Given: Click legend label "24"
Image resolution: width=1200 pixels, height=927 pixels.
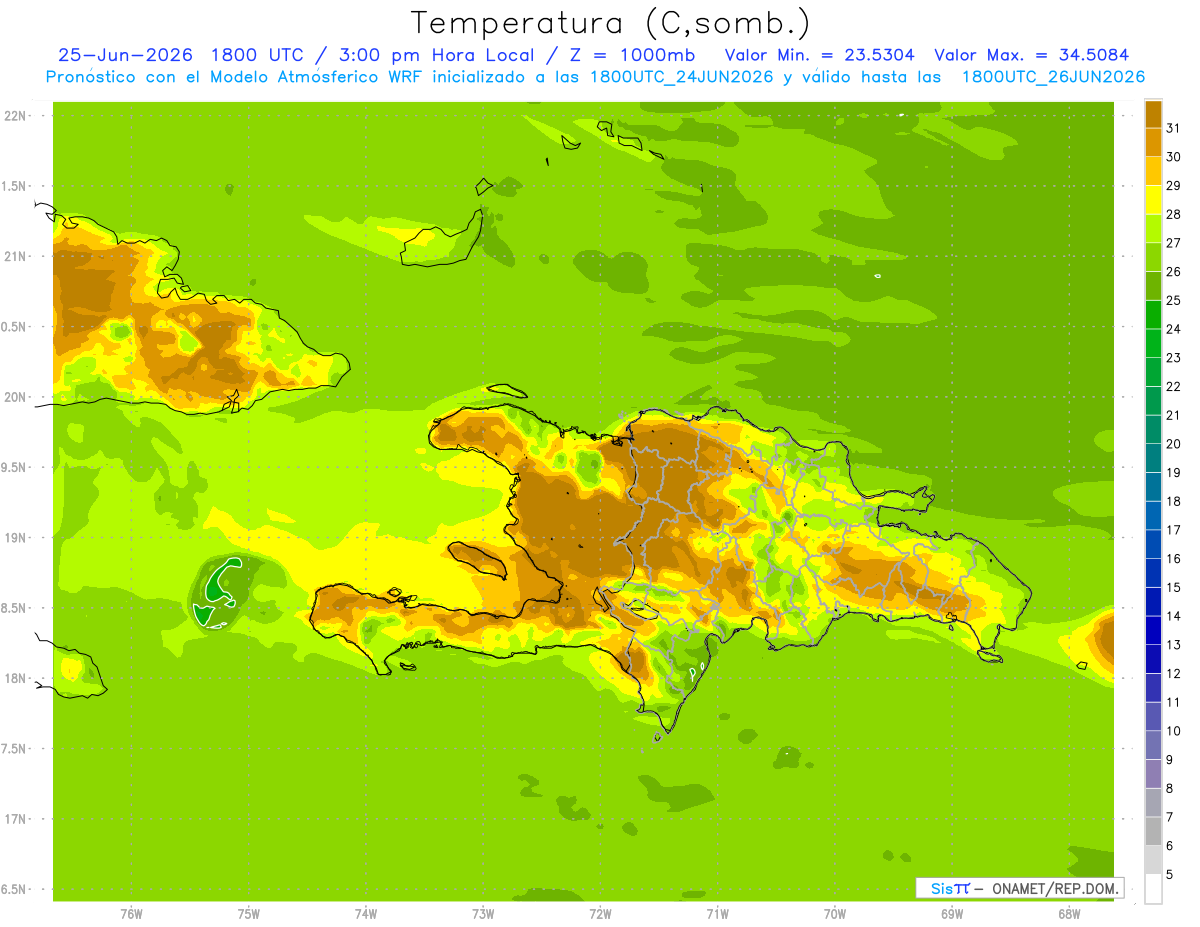Looking at the screenshot, I should click(x=1173, y=329).
